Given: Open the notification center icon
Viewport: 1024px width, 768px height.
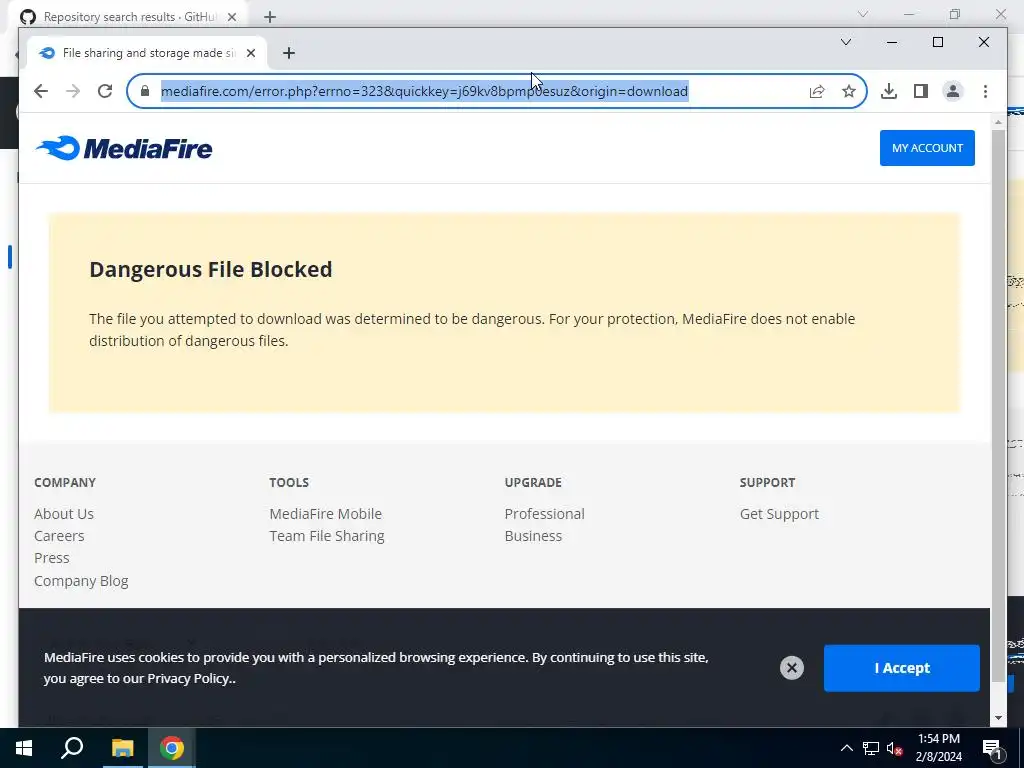Looking at the screenshot, I should click(x=992, y=748).
